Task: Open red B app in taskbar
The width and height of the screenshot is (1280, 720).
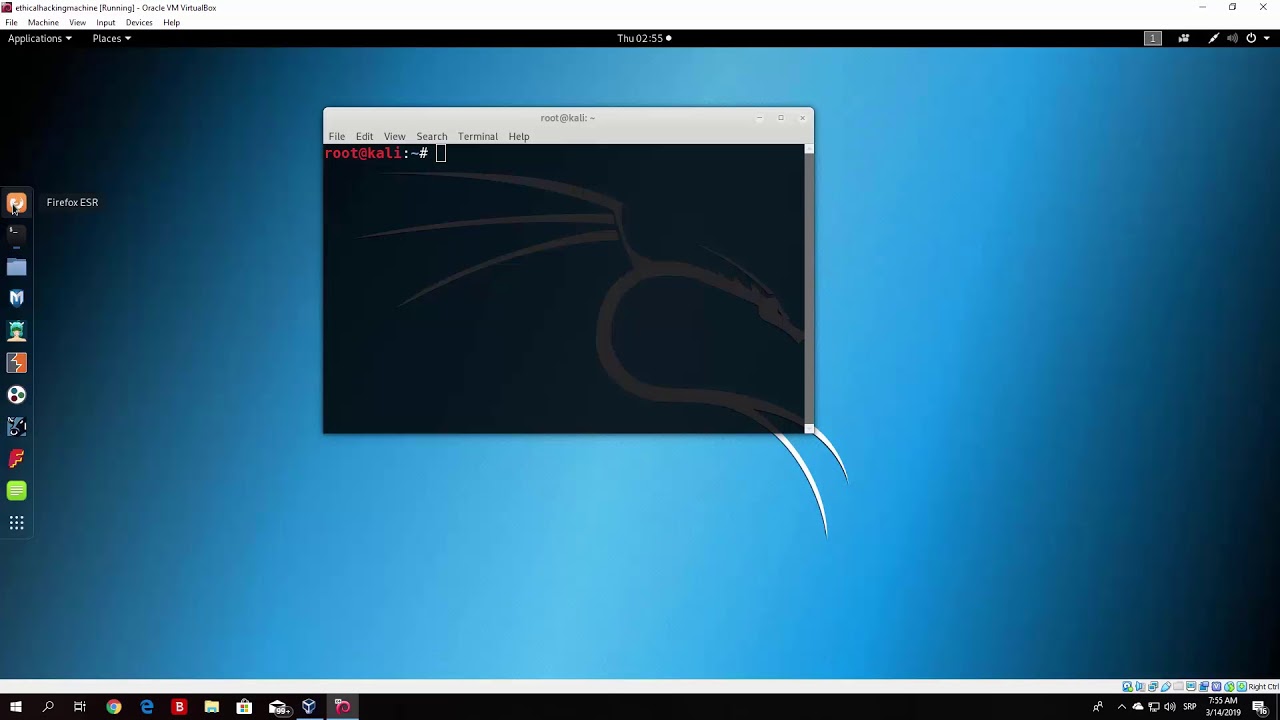Action: 179,707
